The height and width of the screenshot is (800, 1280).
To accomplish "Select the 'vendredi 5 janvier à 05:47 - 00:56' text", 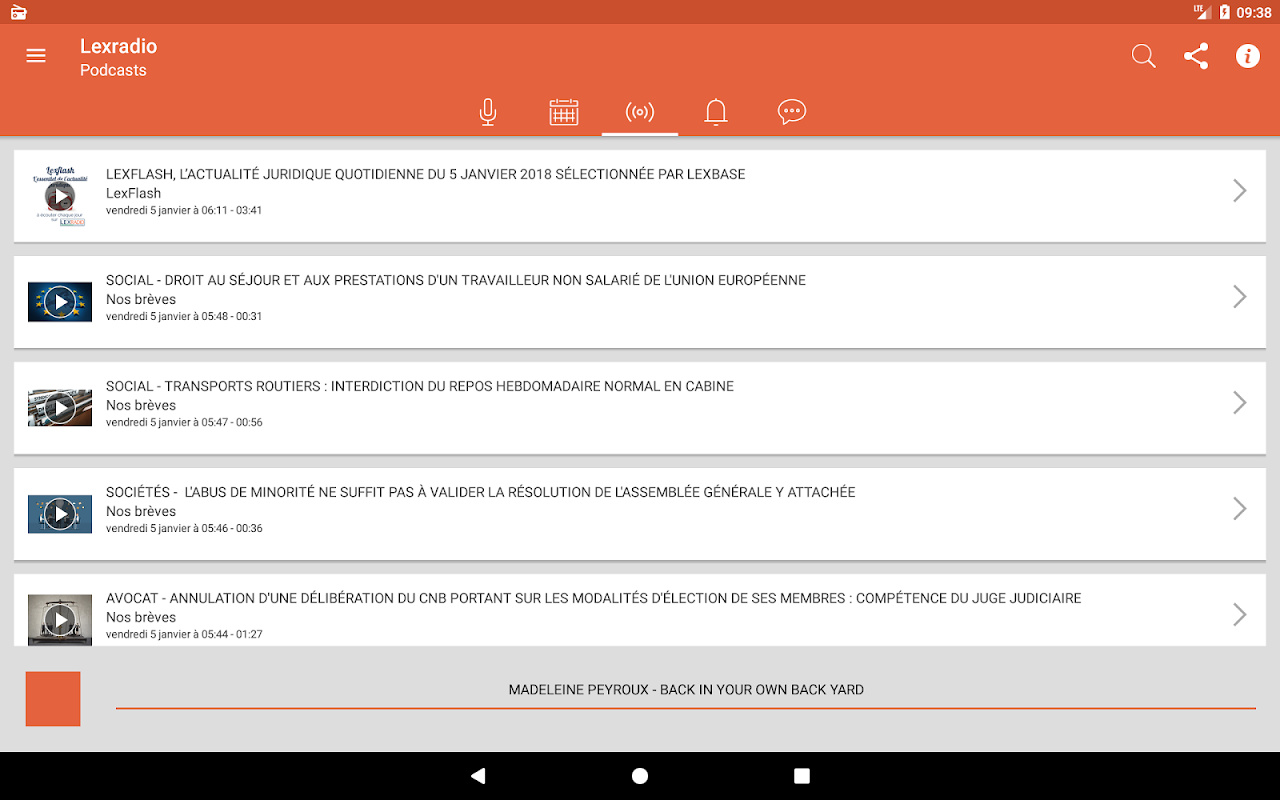I will [184, 423].
